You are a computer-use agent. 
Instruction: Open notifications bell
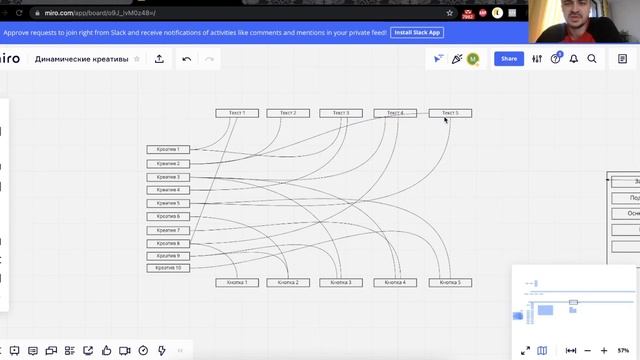click(574, 59)
